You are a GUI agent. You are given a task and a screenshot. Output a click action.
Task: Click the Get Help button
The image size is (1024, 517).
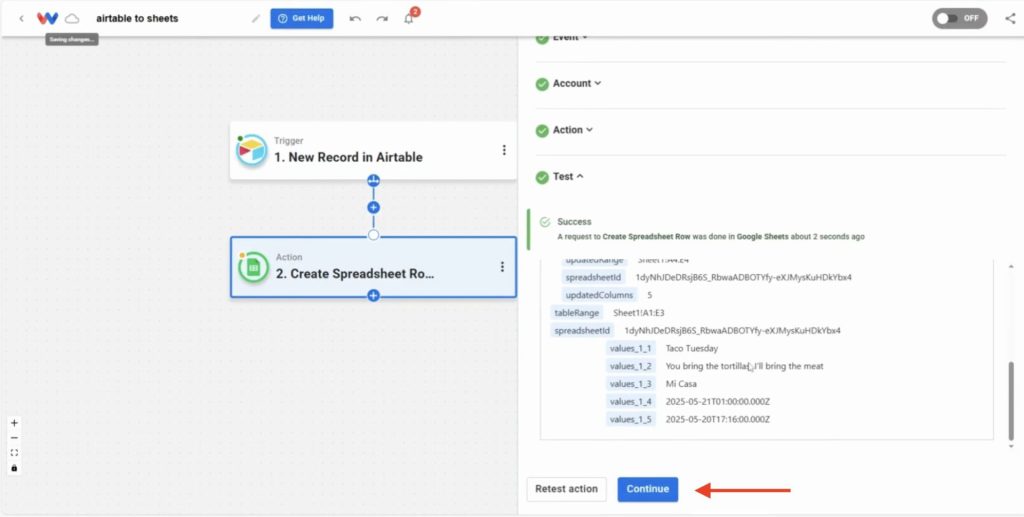(302, 18)
